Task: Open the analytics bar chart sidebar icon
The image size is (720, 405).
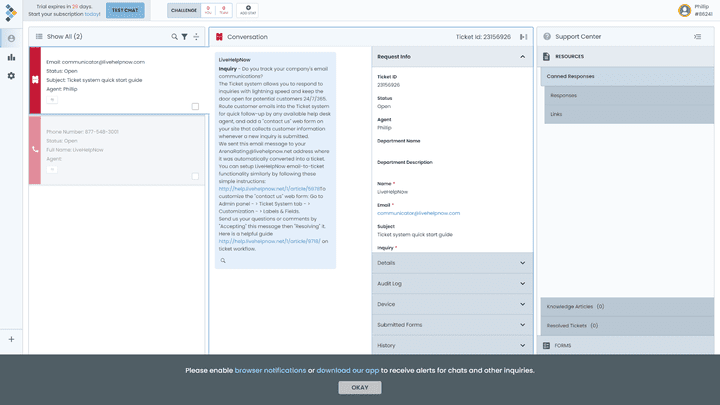Action: (11, 57)
